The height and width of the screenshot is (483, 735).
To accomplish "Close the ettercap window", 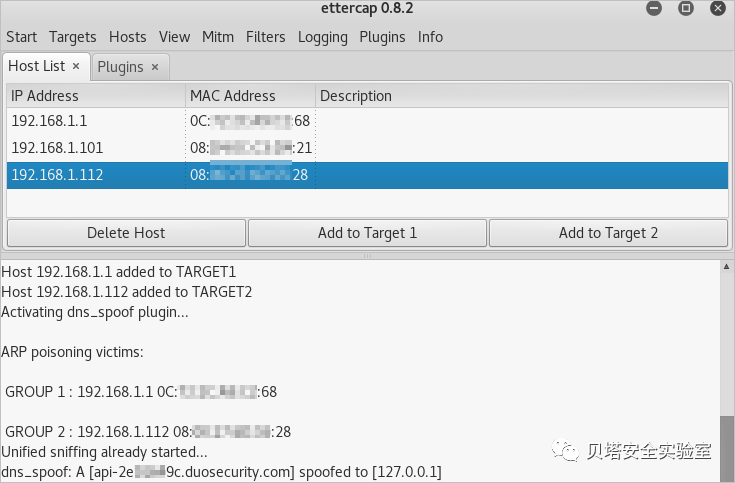I will tap(718, 8).
